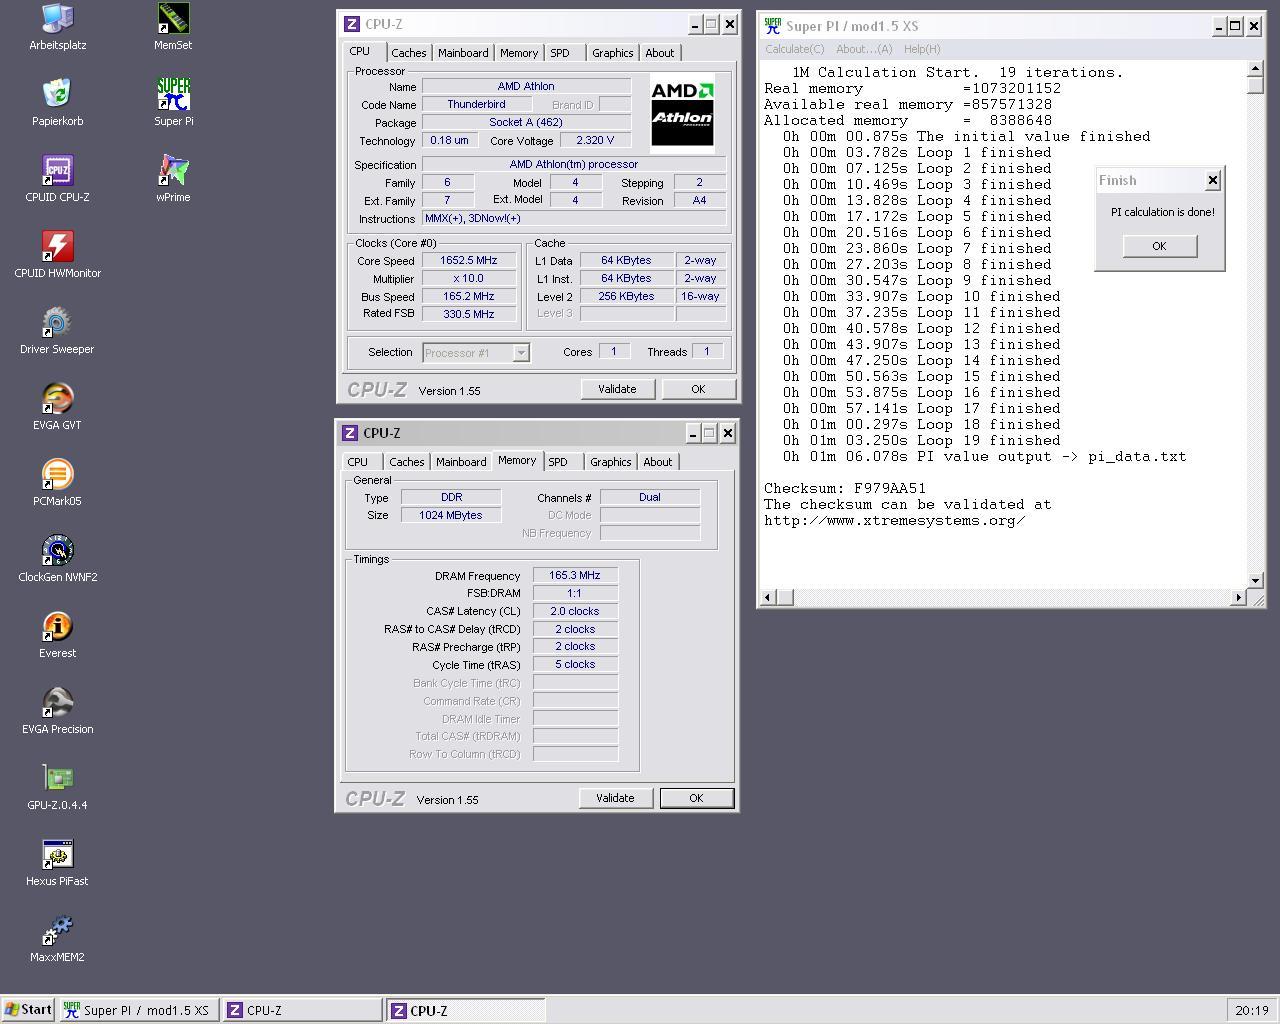Open the Calculate(C) menu in Super PI
Image resolution: width=1280 pixels, height=1024 pixels.
[x=795, y=49]
